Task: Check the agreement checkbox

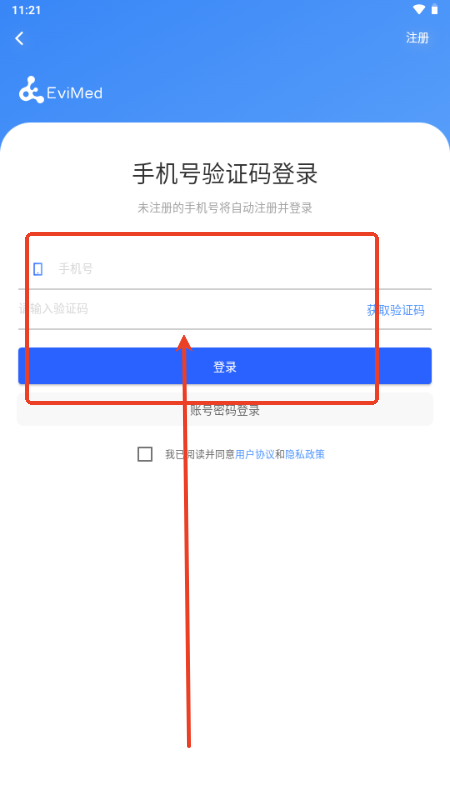Action: tap(145, 454)
